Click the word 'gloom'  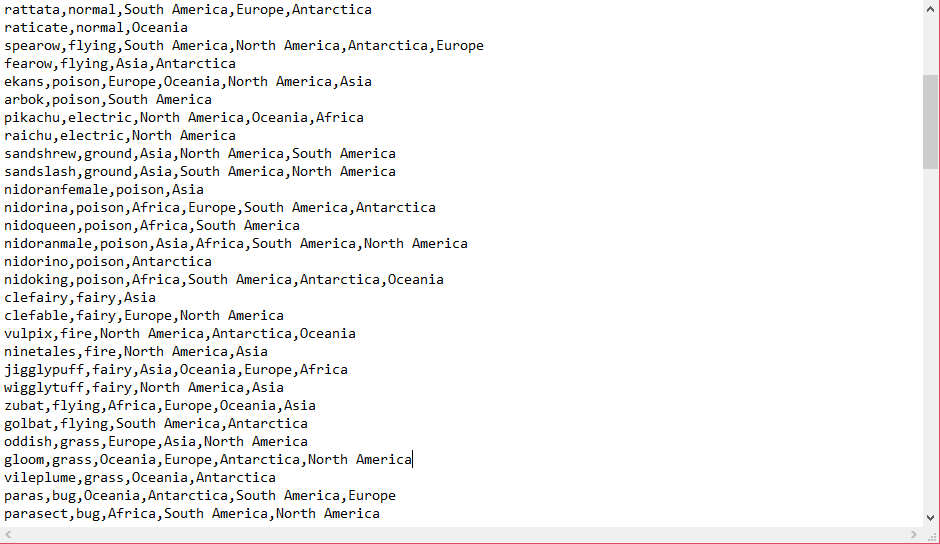24,459
